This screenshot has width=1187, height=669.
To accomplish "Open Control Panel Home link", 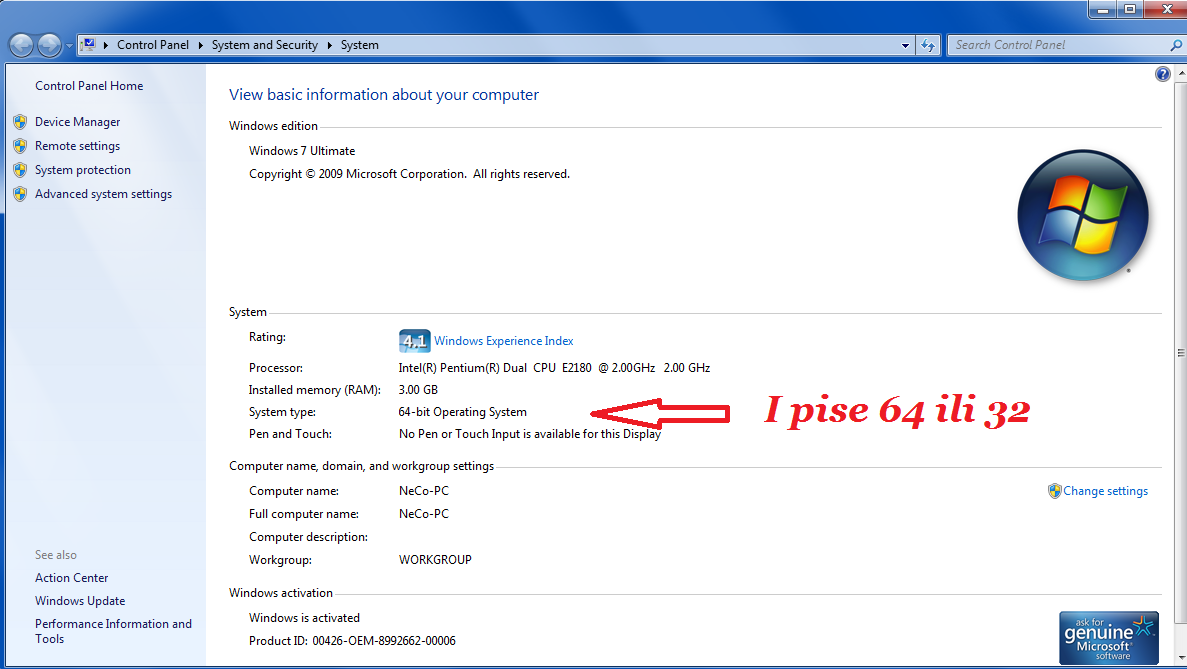I will [89, 86].
